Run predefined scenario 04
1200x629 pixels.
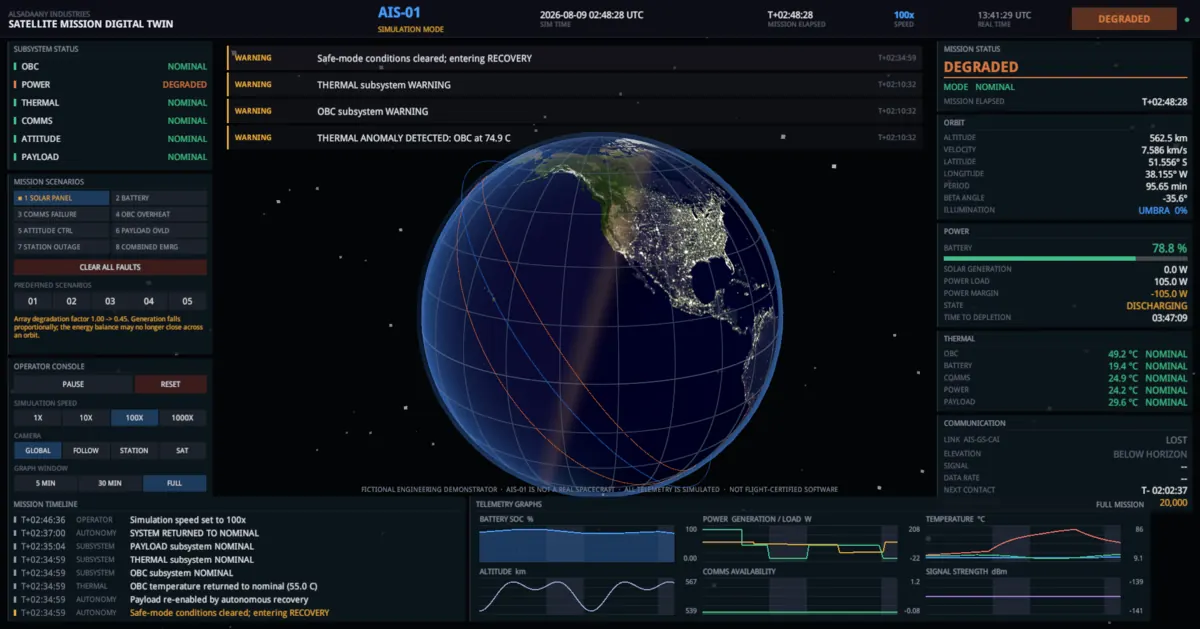(149, 301)
